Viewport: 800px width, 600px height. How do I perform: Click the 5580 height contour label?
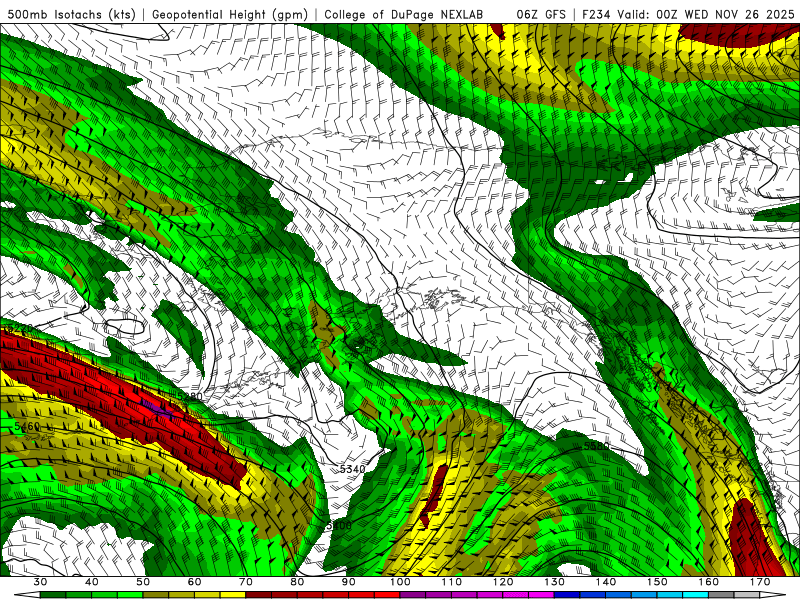coord(596,446)
